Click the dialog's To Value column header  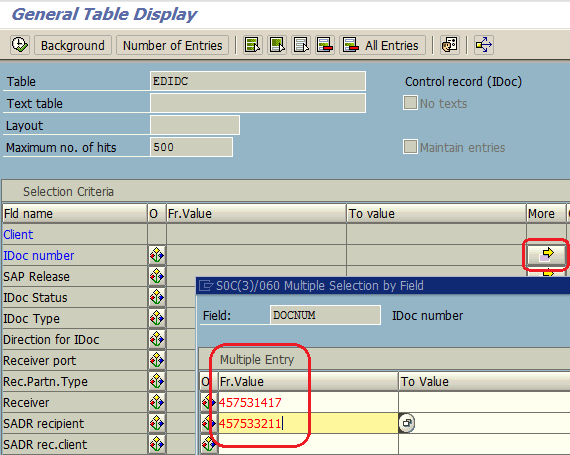click(484, 382)
